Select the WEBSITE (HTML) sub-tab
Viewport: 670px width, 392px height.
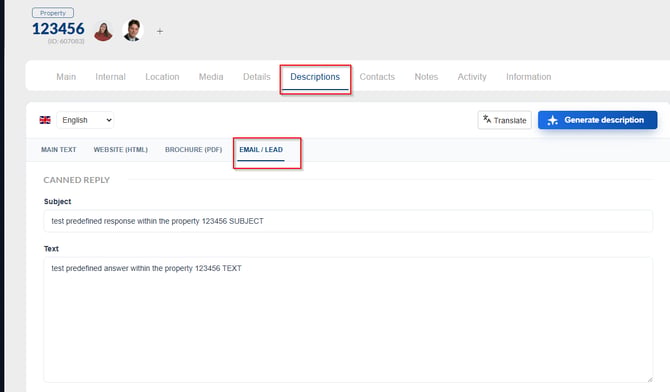(x=120, y=150)
